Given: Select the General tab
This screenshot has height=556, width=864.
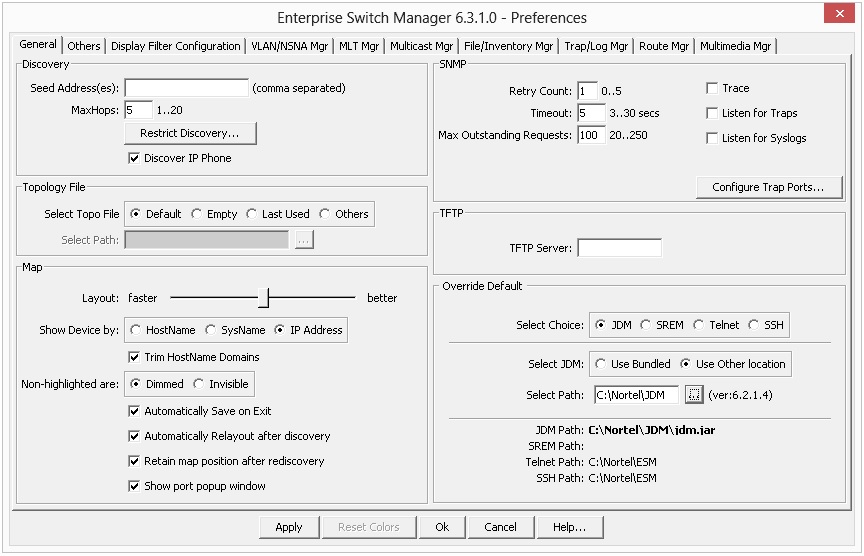Looking at the screenshot, I should (37, 44).
